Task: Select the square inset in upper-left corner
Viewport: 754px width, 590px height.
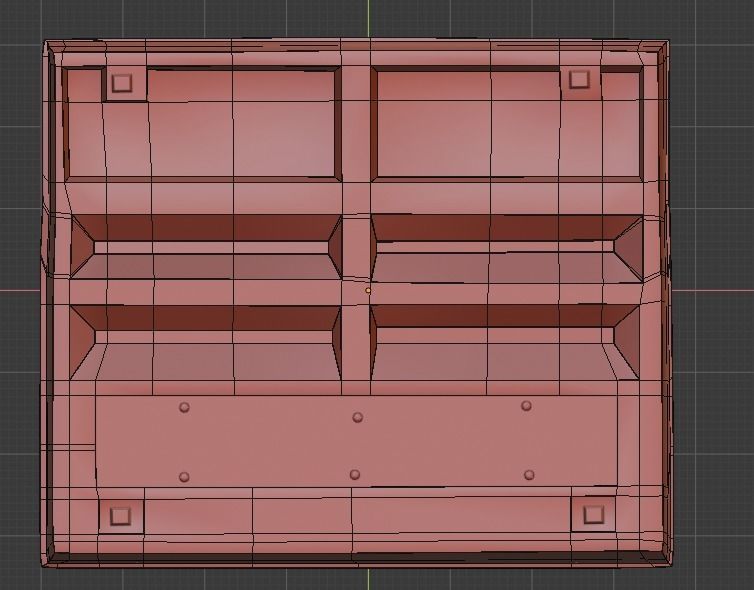Action: 121,83
